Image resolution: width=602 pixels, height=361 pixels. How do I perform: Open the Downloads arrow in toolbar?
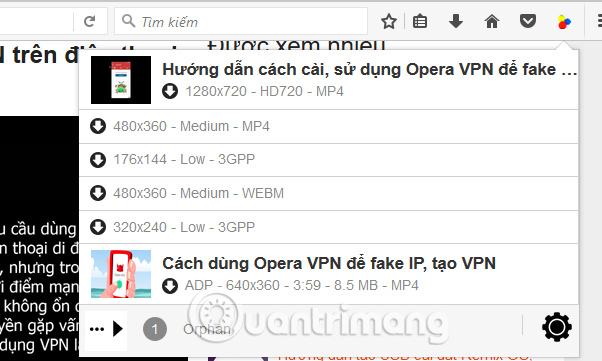tap(456, 21)
